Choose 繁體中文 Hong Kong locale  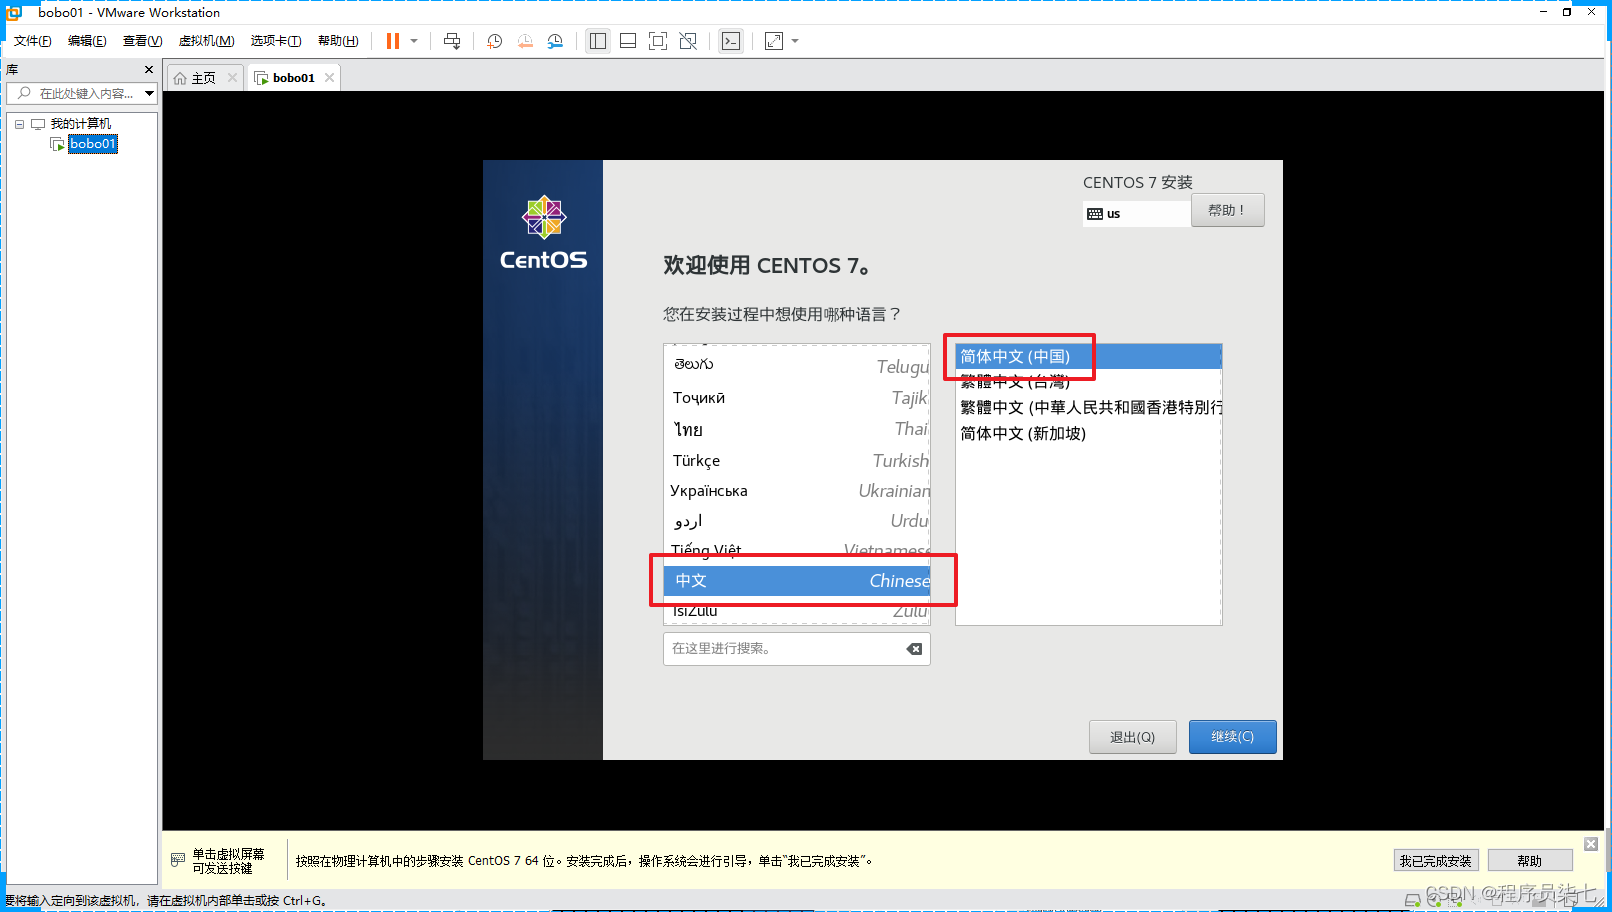[x=1089, y=407]
